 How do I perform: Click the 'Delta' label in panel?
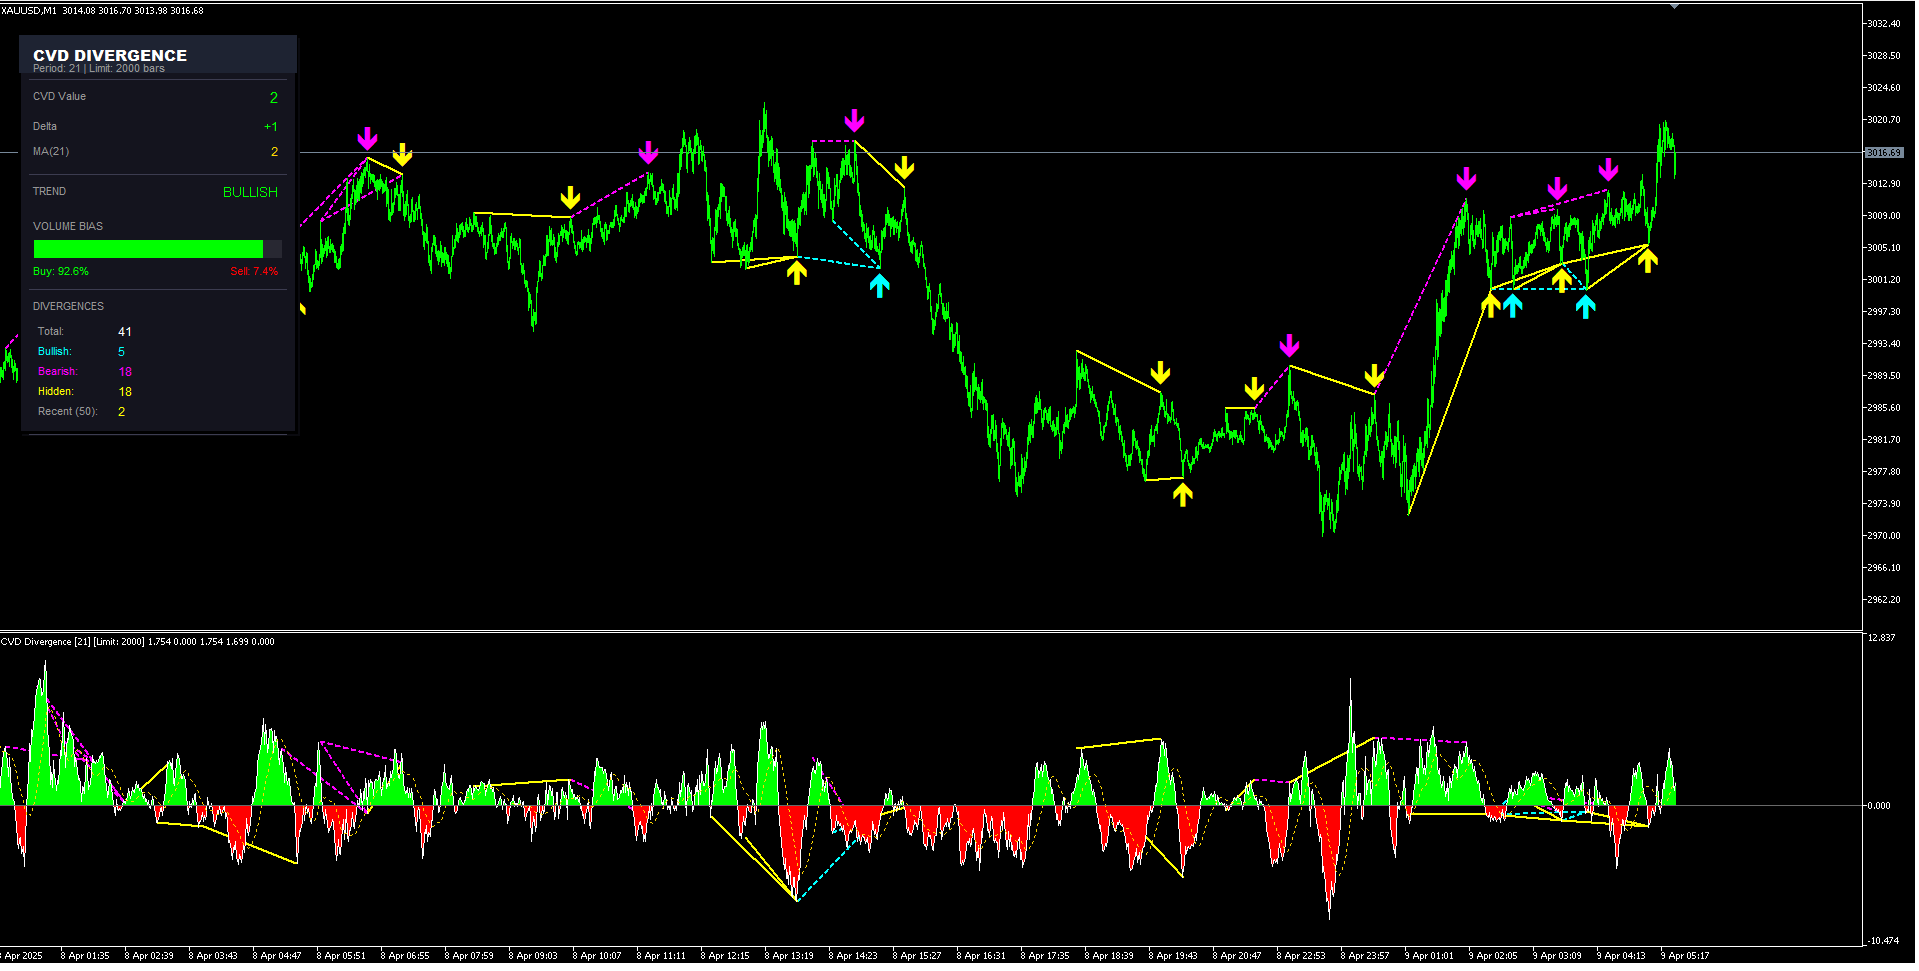45,127
